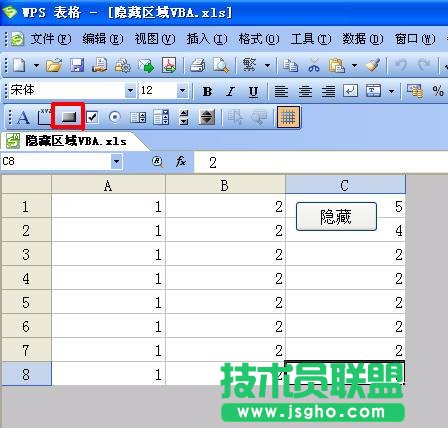The image size is (448, 428).
Task: Click the Currency style icon
Action: (414, 91)
